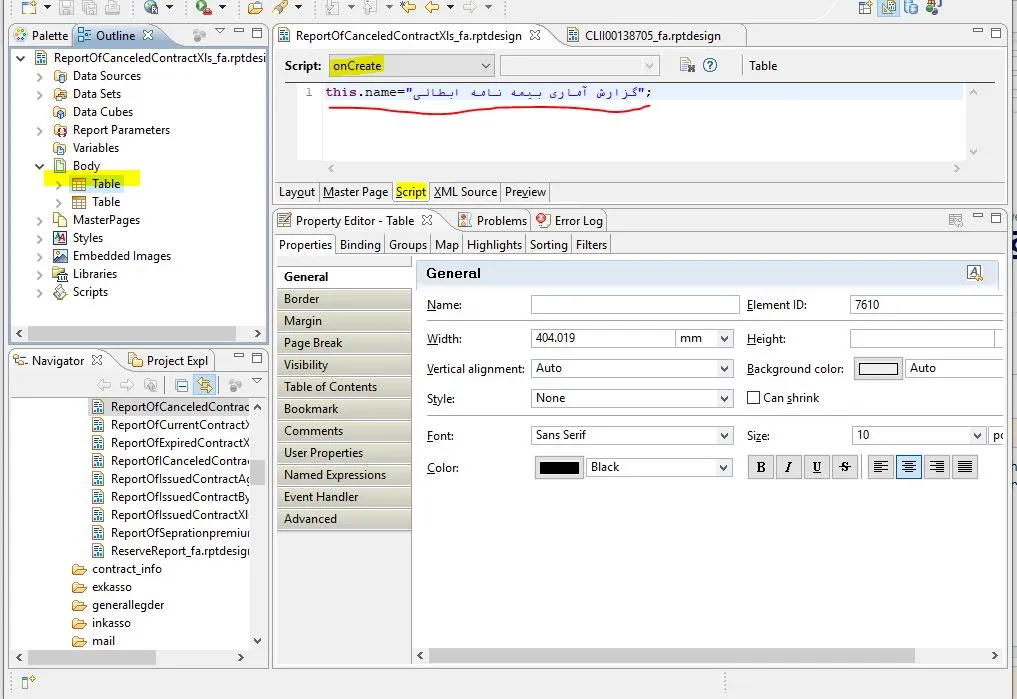Apply underline formatting button
Screen dimensions: 1017x699
[817, 467]
